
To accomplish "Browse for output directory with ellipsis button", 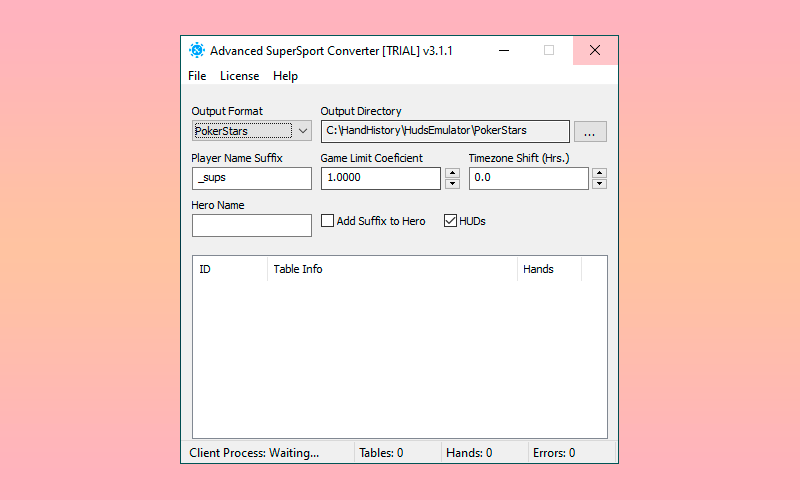I will point(590,131).
